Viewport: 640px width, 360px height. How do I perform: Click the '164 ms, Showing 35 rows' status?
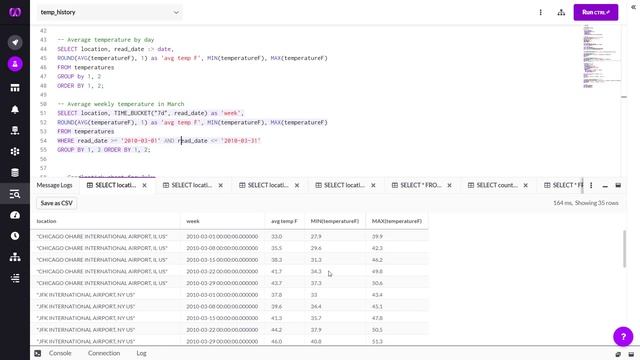(x=586, y=203)
